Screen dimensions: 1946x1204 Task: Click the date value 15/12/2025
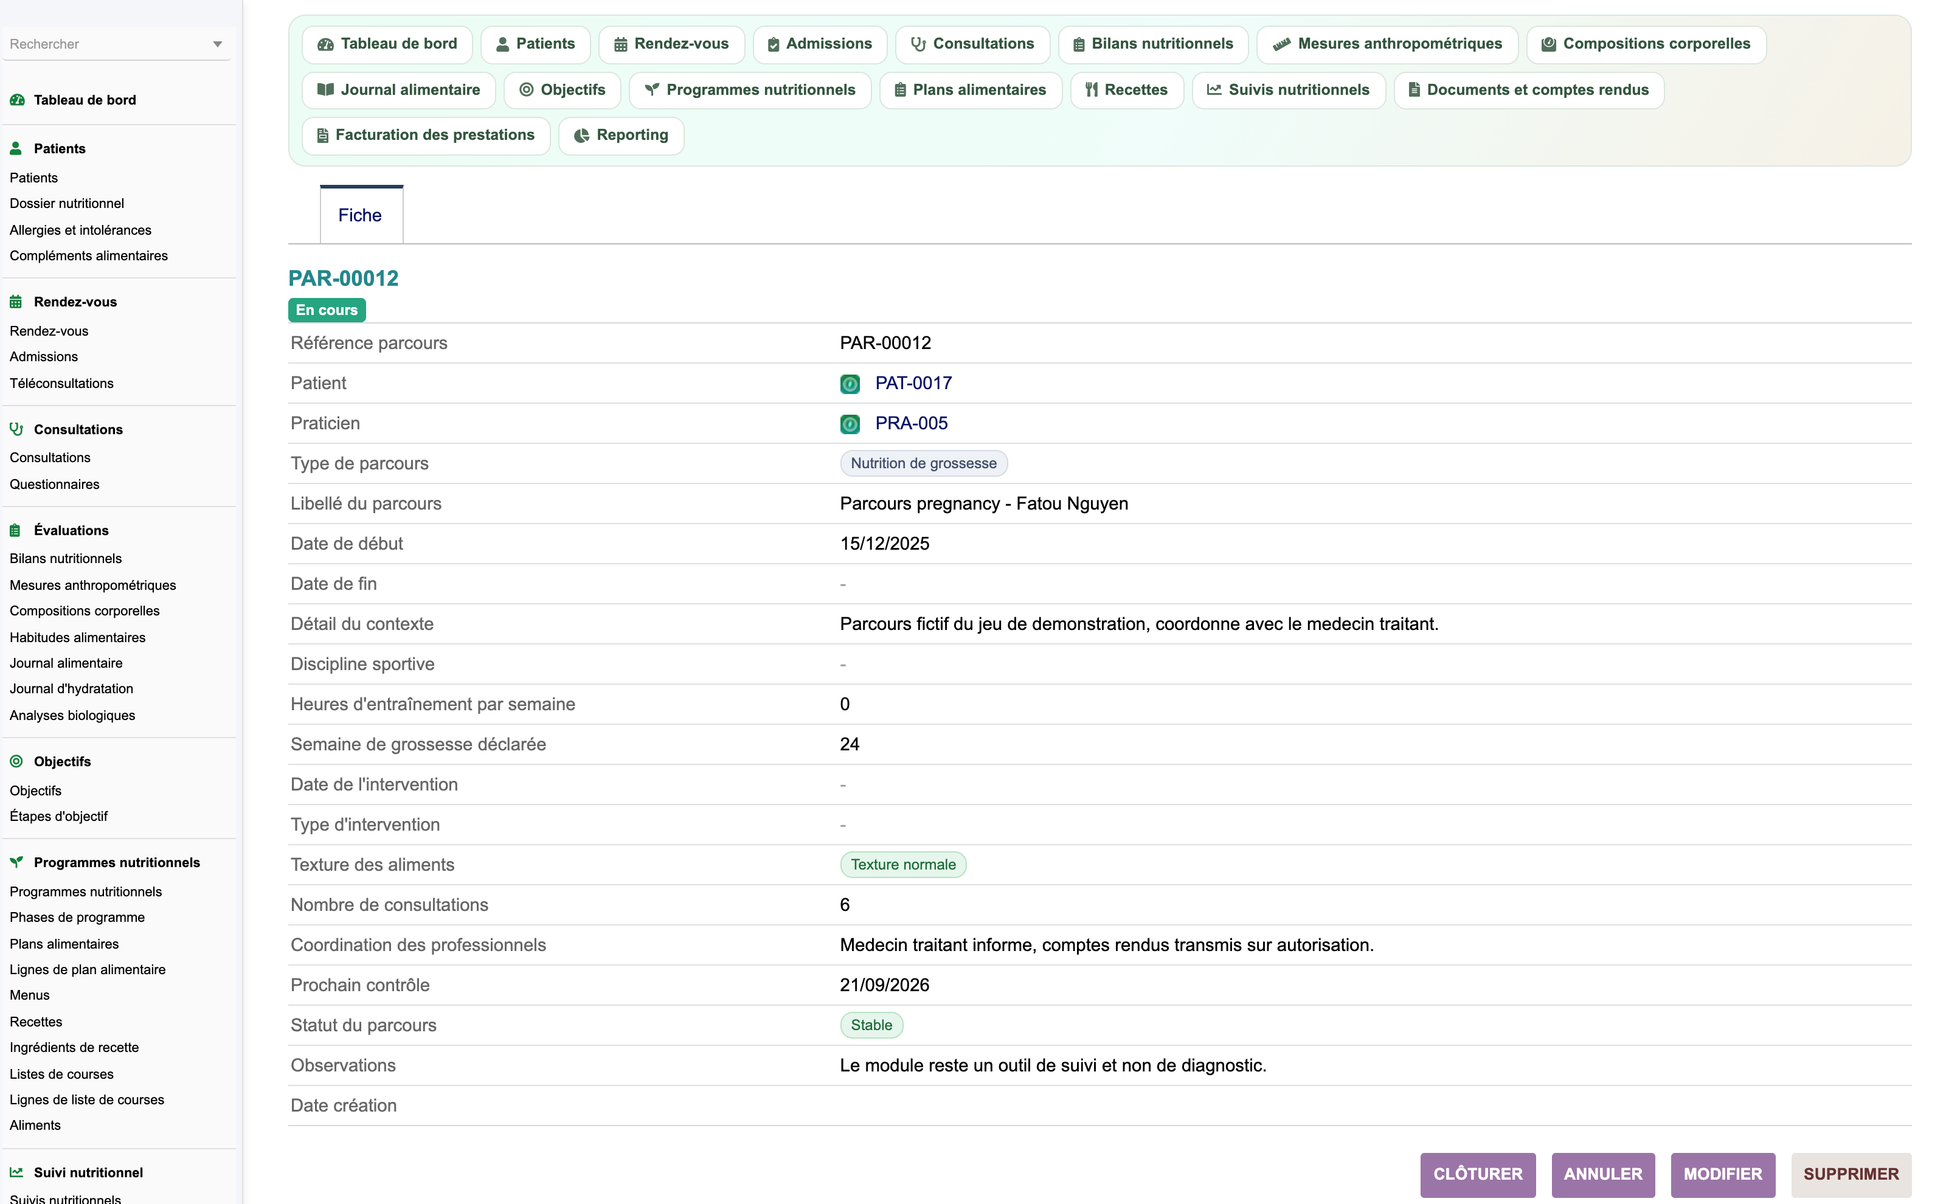pos(885,544)
